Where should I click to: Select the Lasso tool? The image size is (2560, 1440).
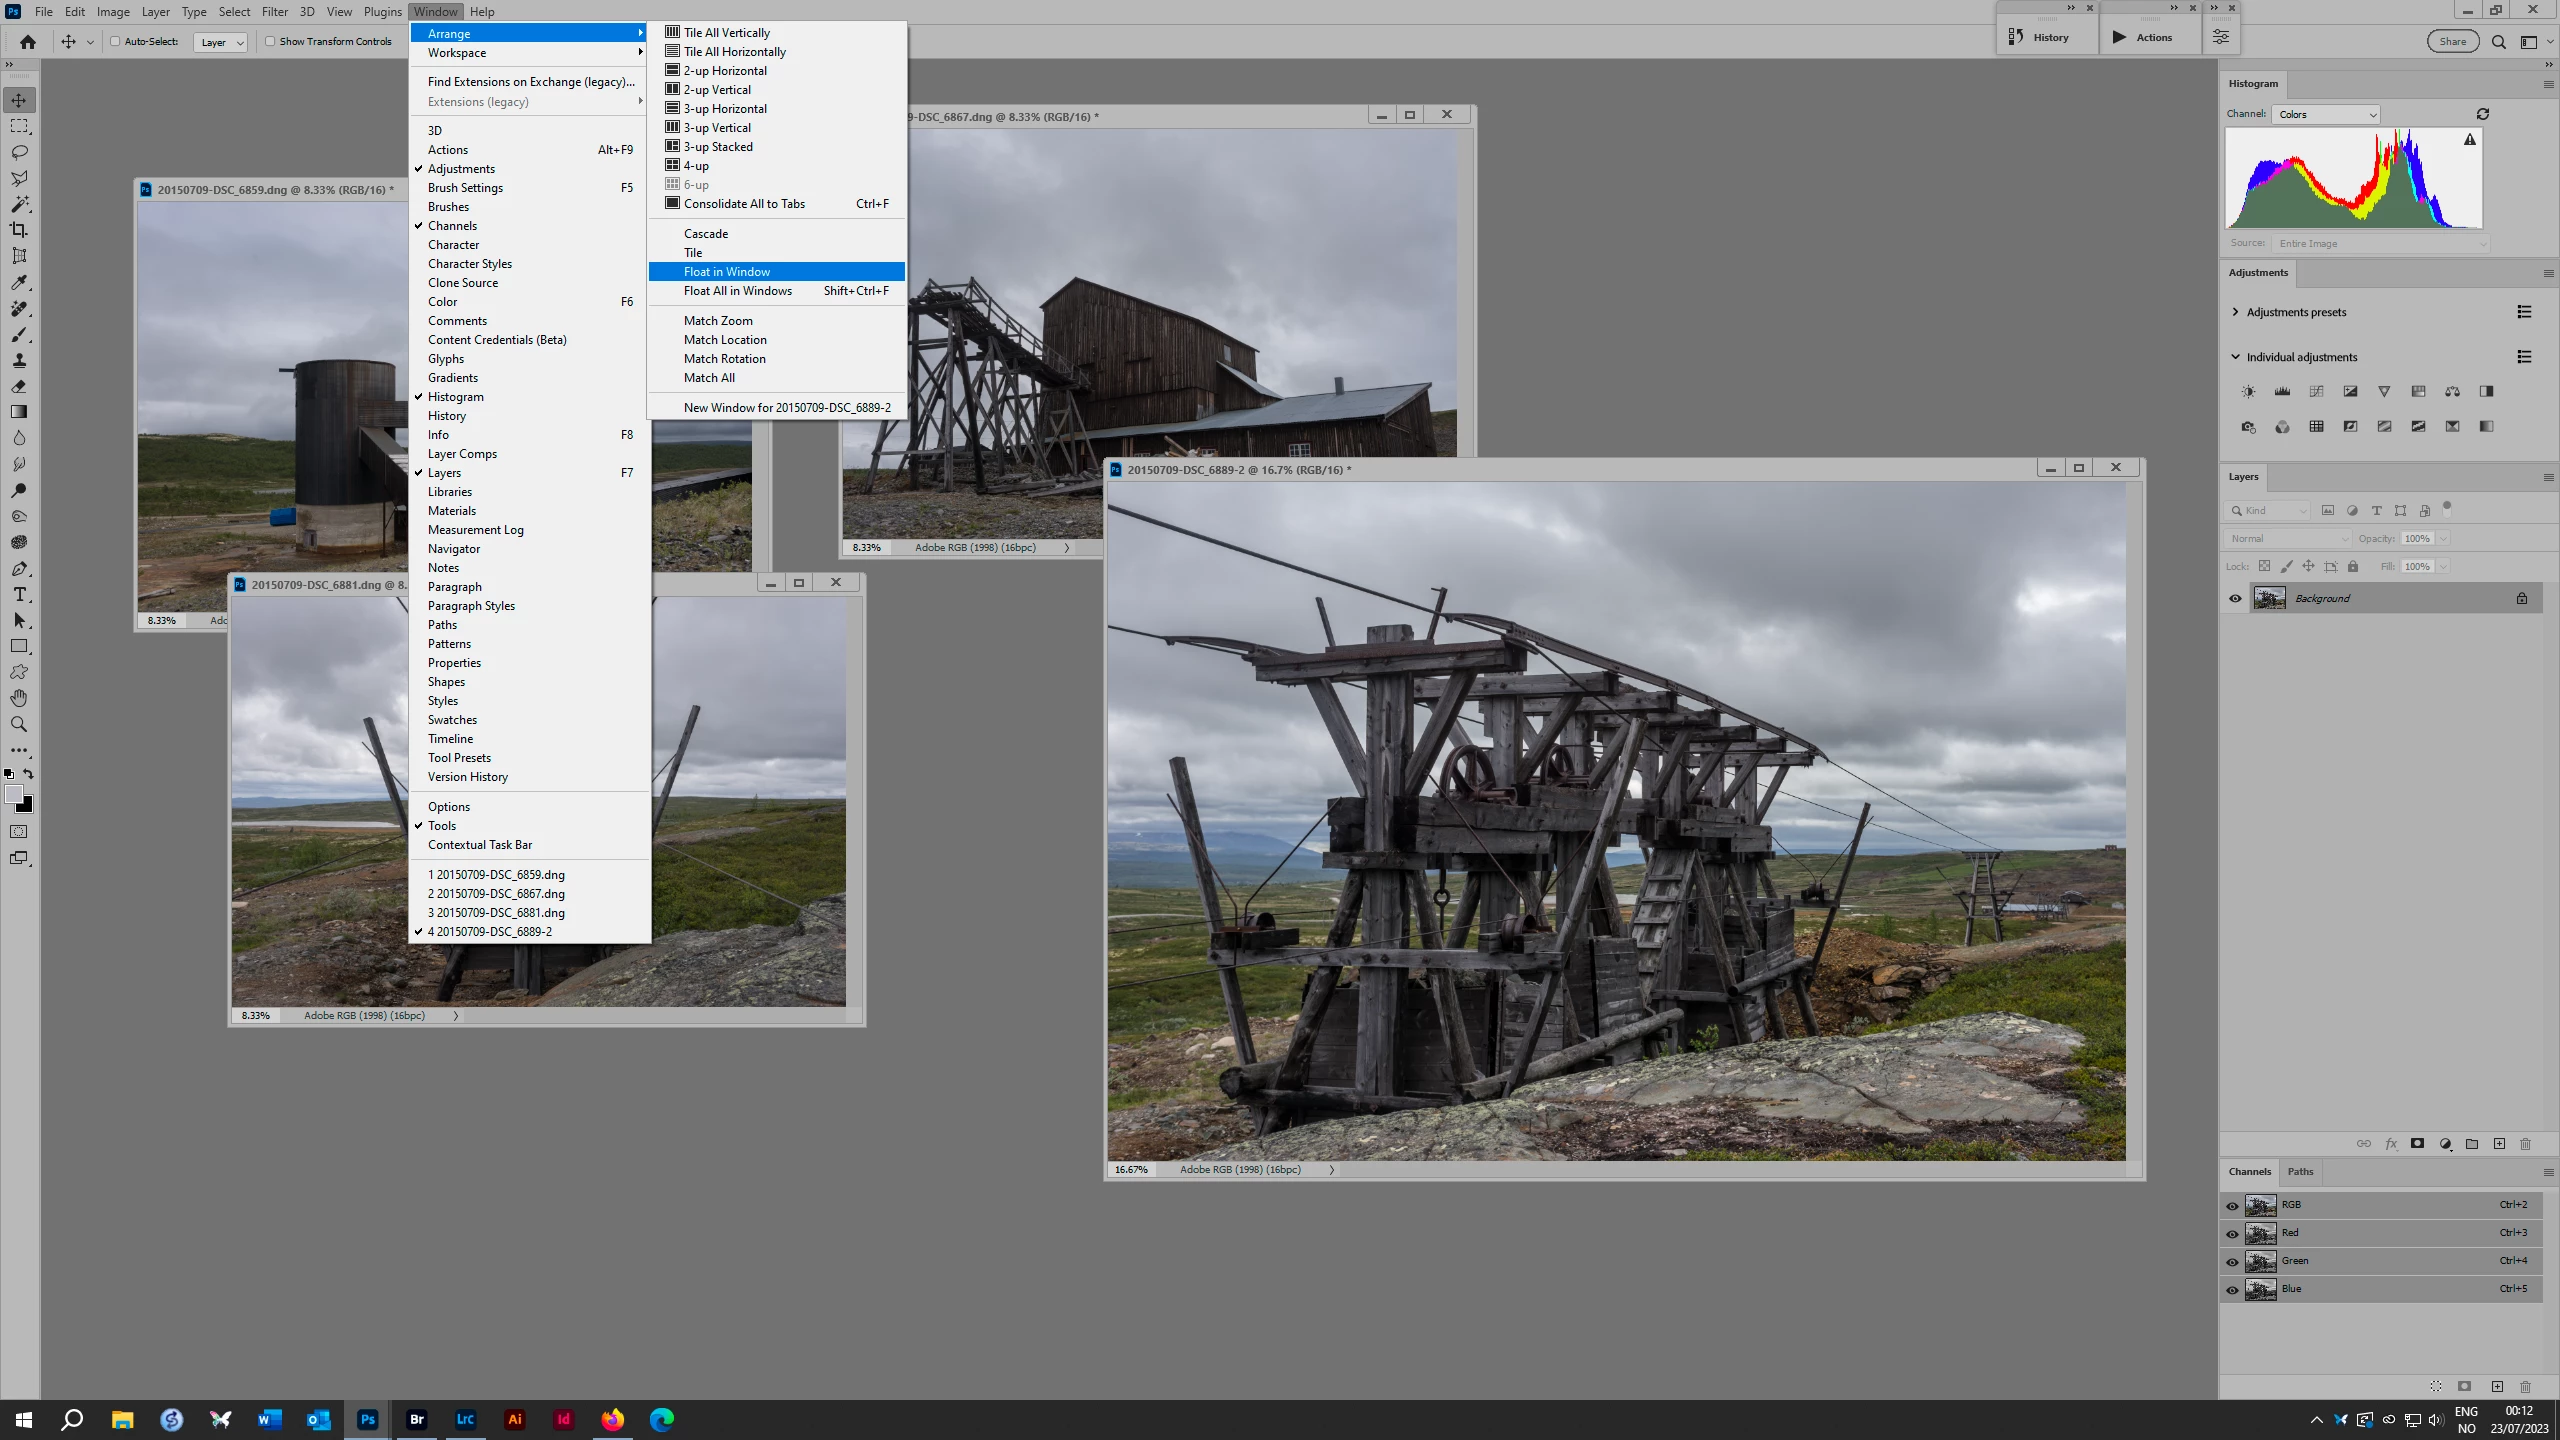[19, 152]
